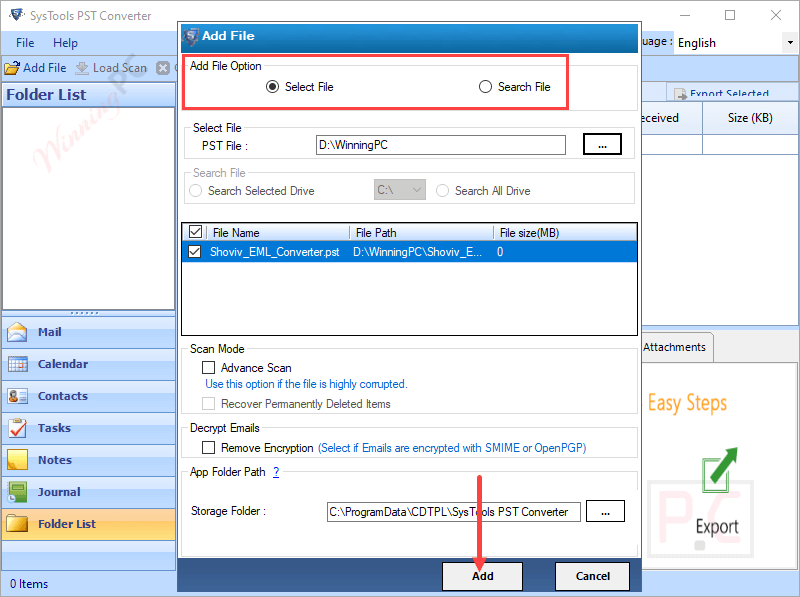Uncheck Shoviv_EML_Converter.pst row checkbox
800x597 pixels.
point(194,252)
